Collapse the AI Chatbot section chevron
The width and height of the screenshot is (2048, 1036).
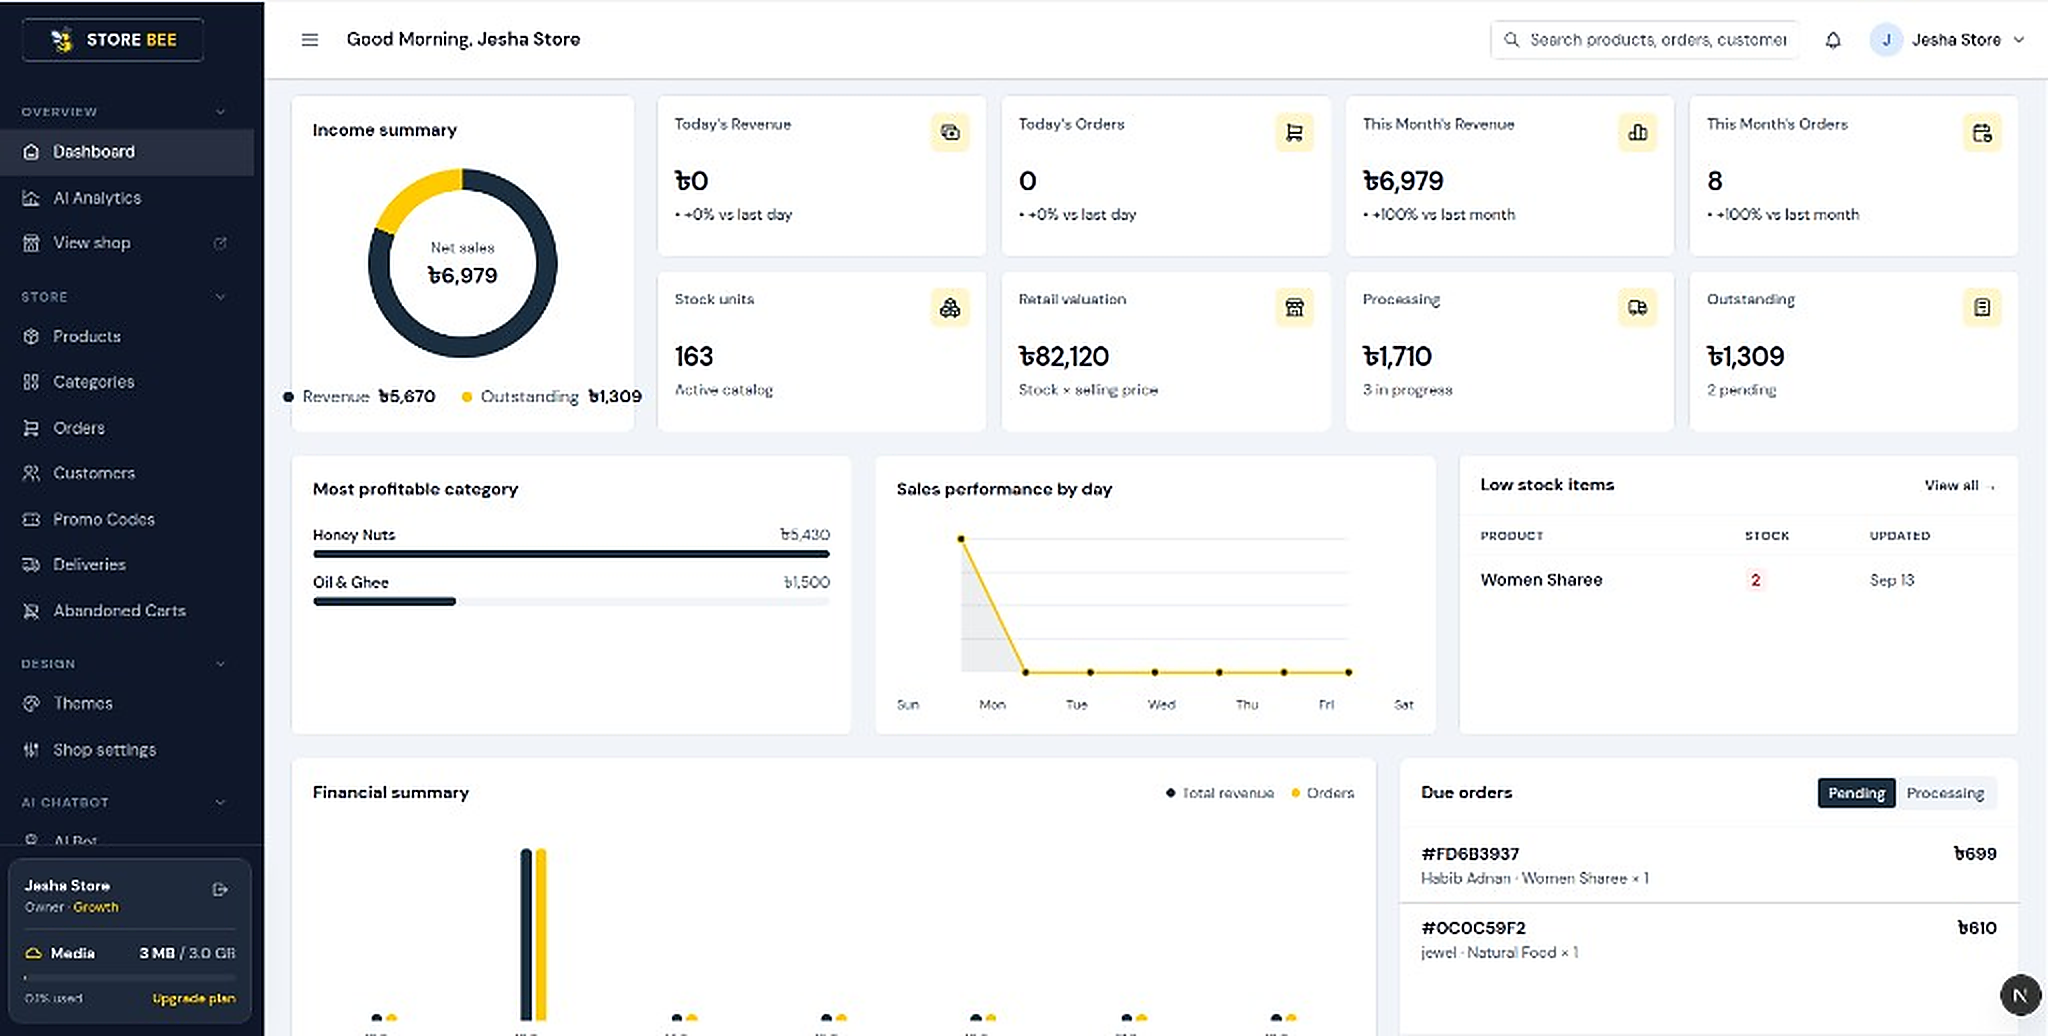(x=220, y=802)
